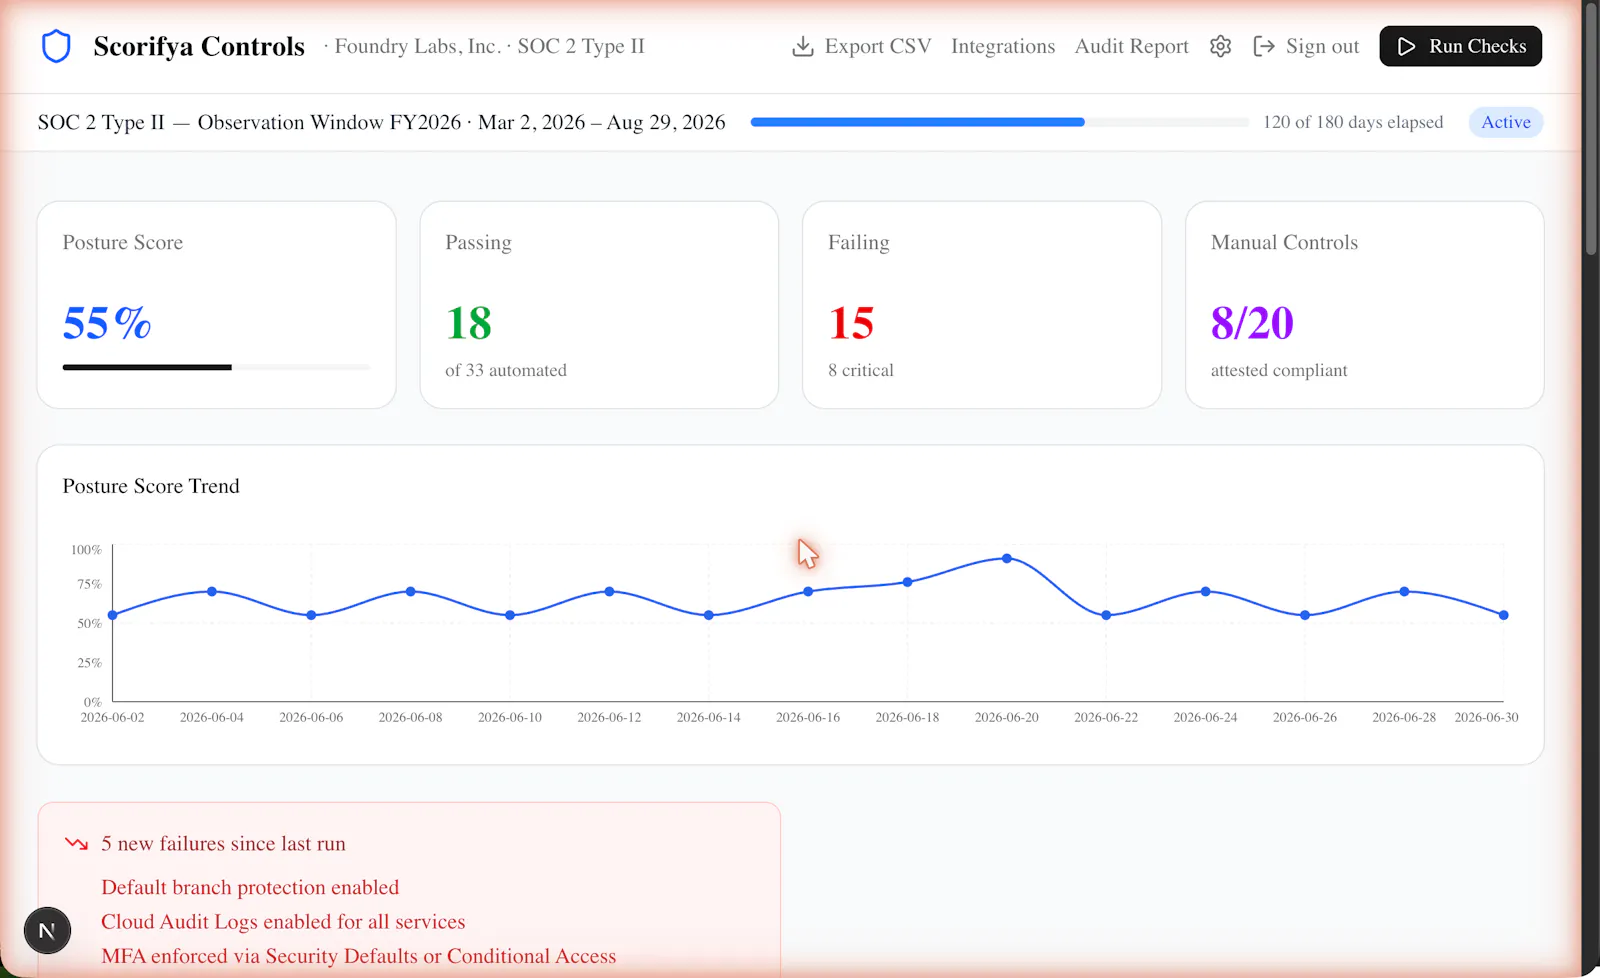Viewport: 1600px width, 978px height.
Task: Click the 8/20 manual controls value
Action: point(1252,323)
